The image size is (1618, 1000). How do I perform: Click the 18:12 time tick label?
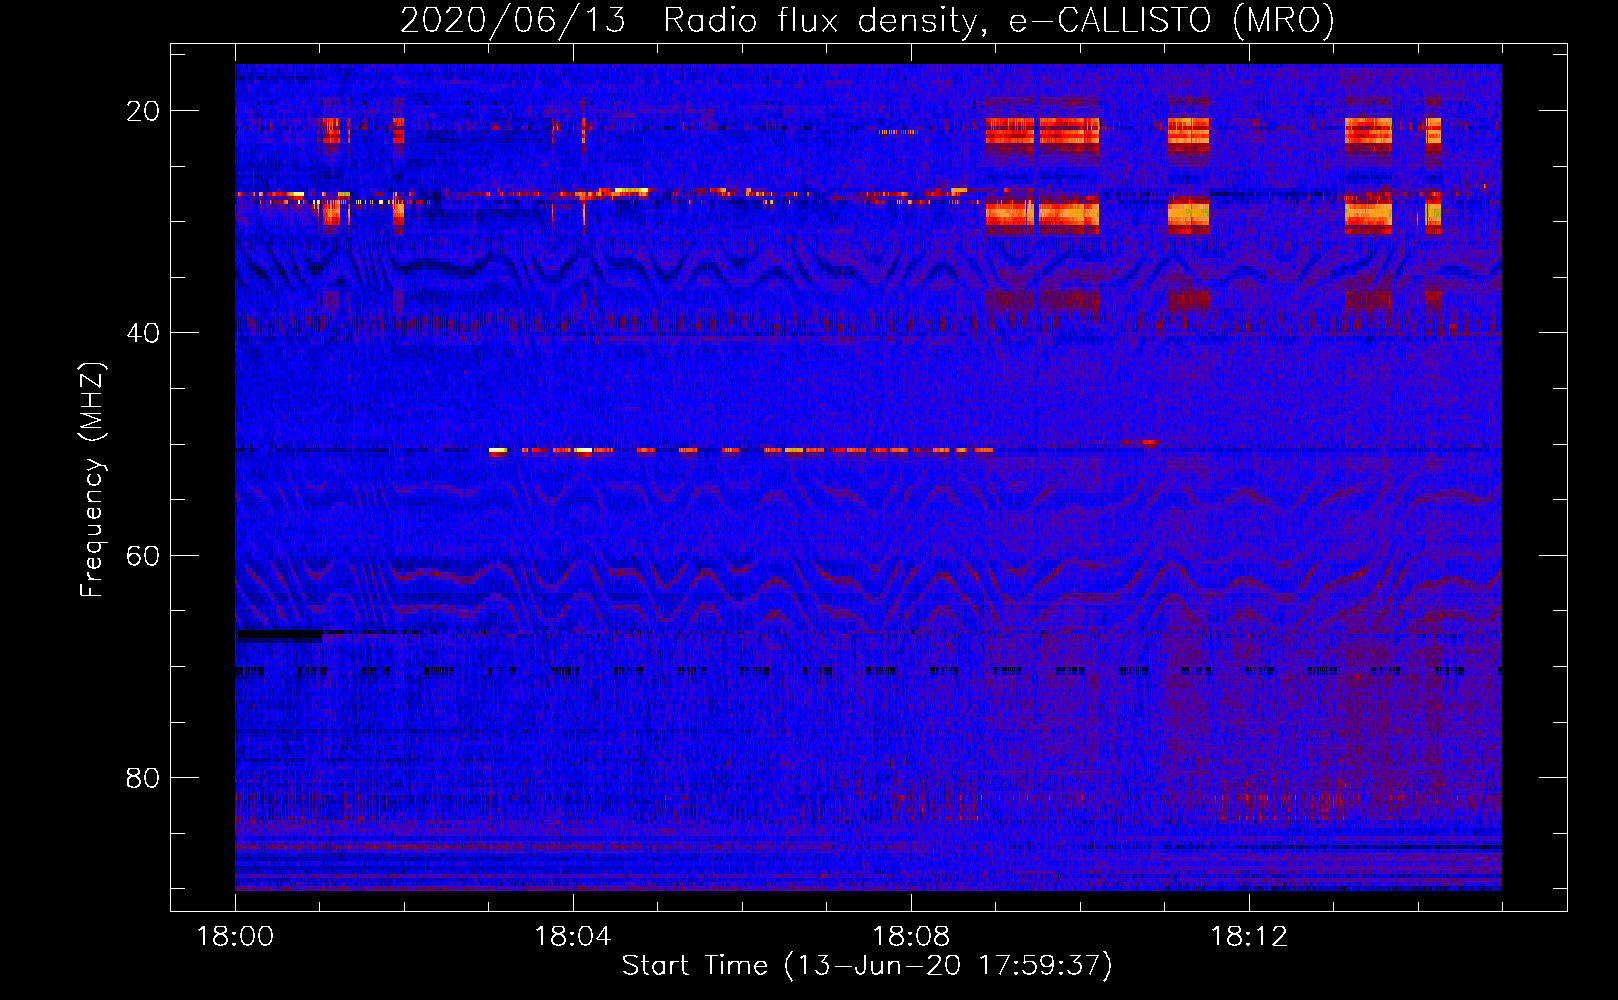click(x=1249, y=936)
